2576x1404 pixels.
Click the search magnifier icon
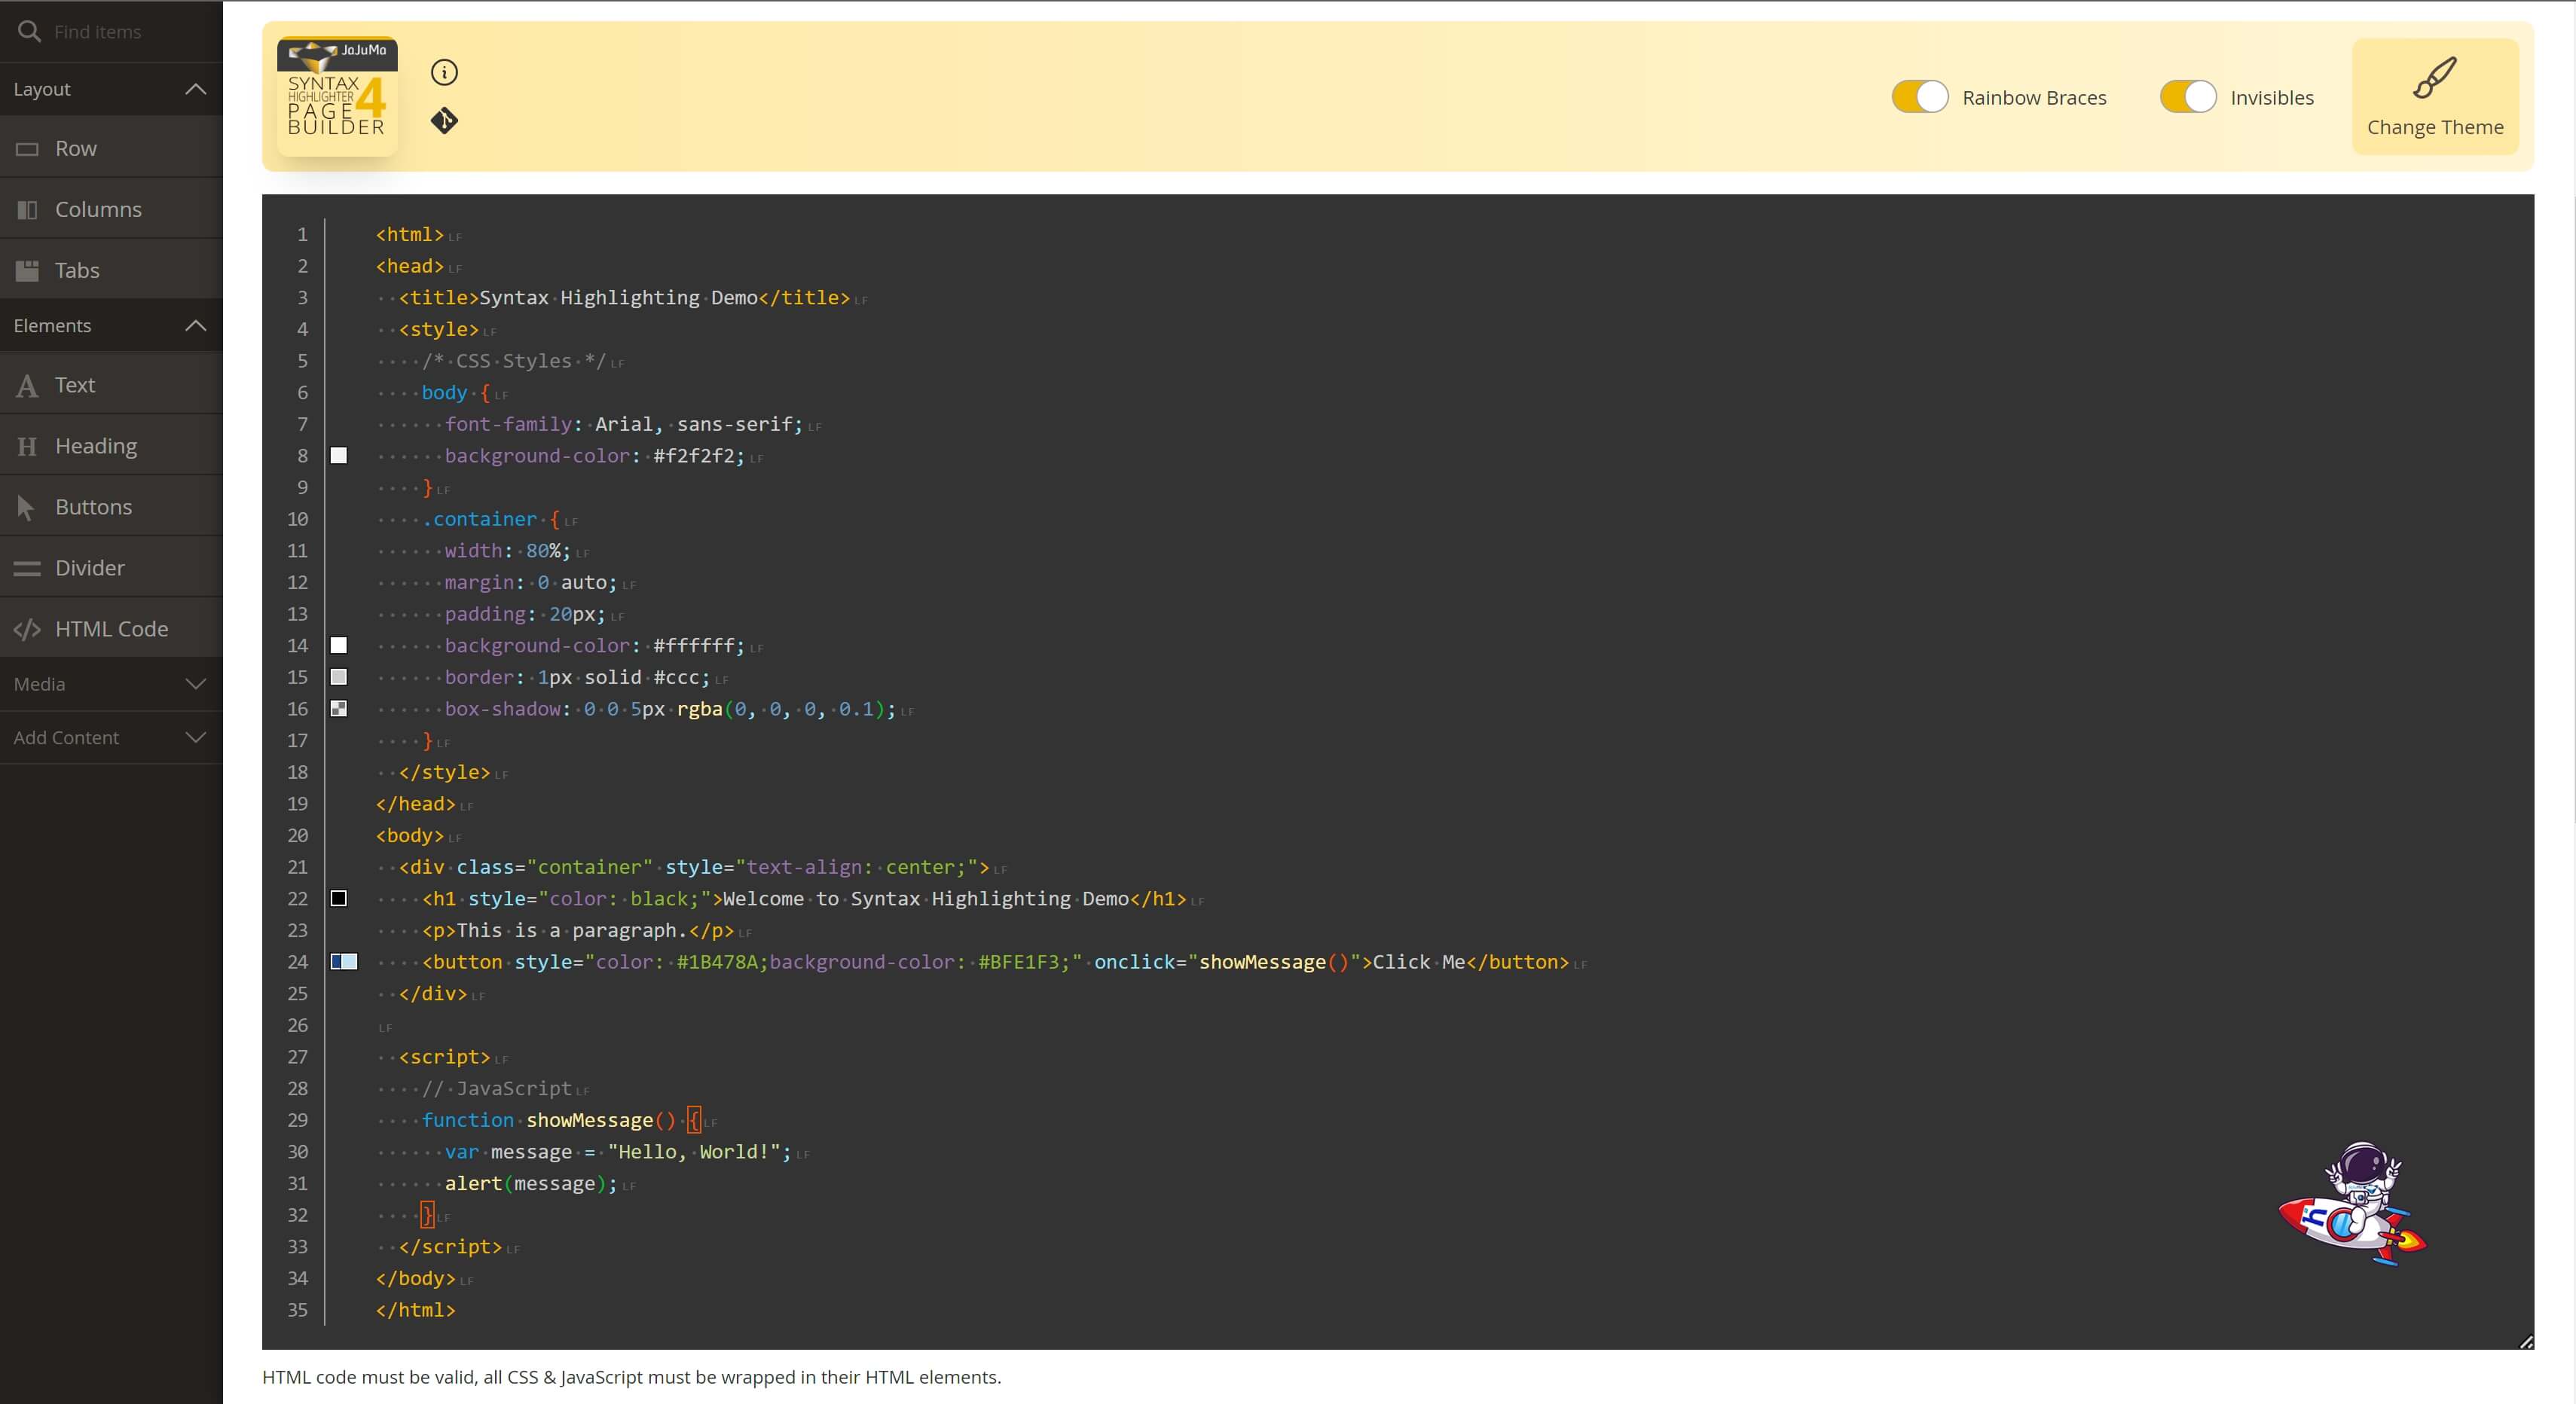[29, 32]
